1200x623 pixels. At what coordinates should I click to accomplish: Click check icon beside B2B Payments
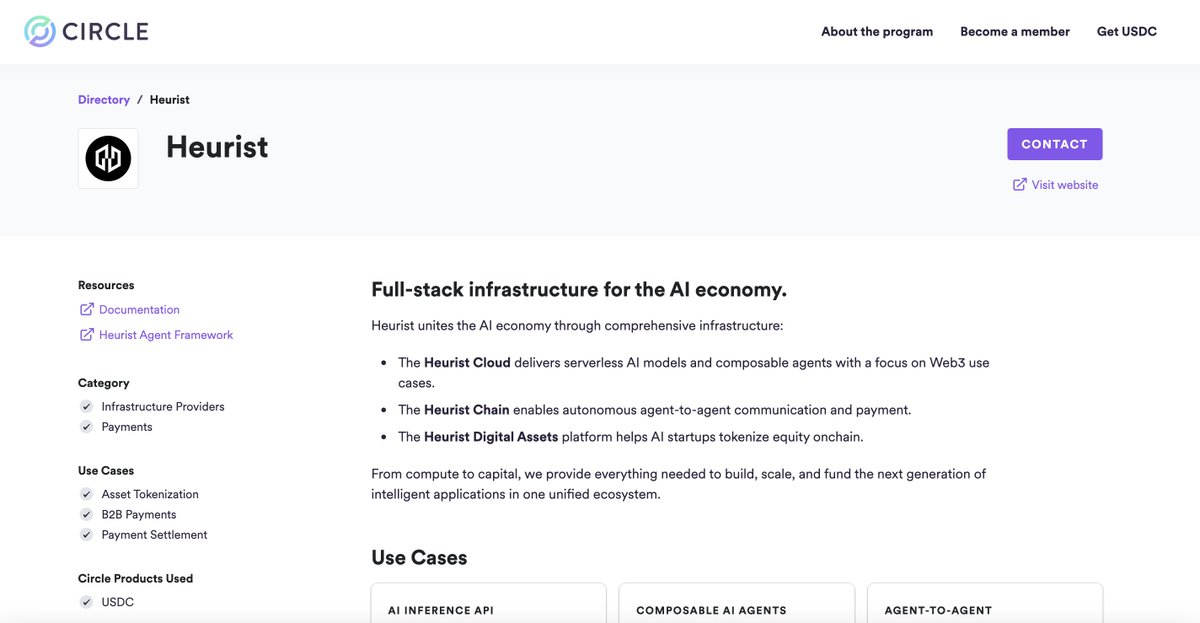click(86, 514)
